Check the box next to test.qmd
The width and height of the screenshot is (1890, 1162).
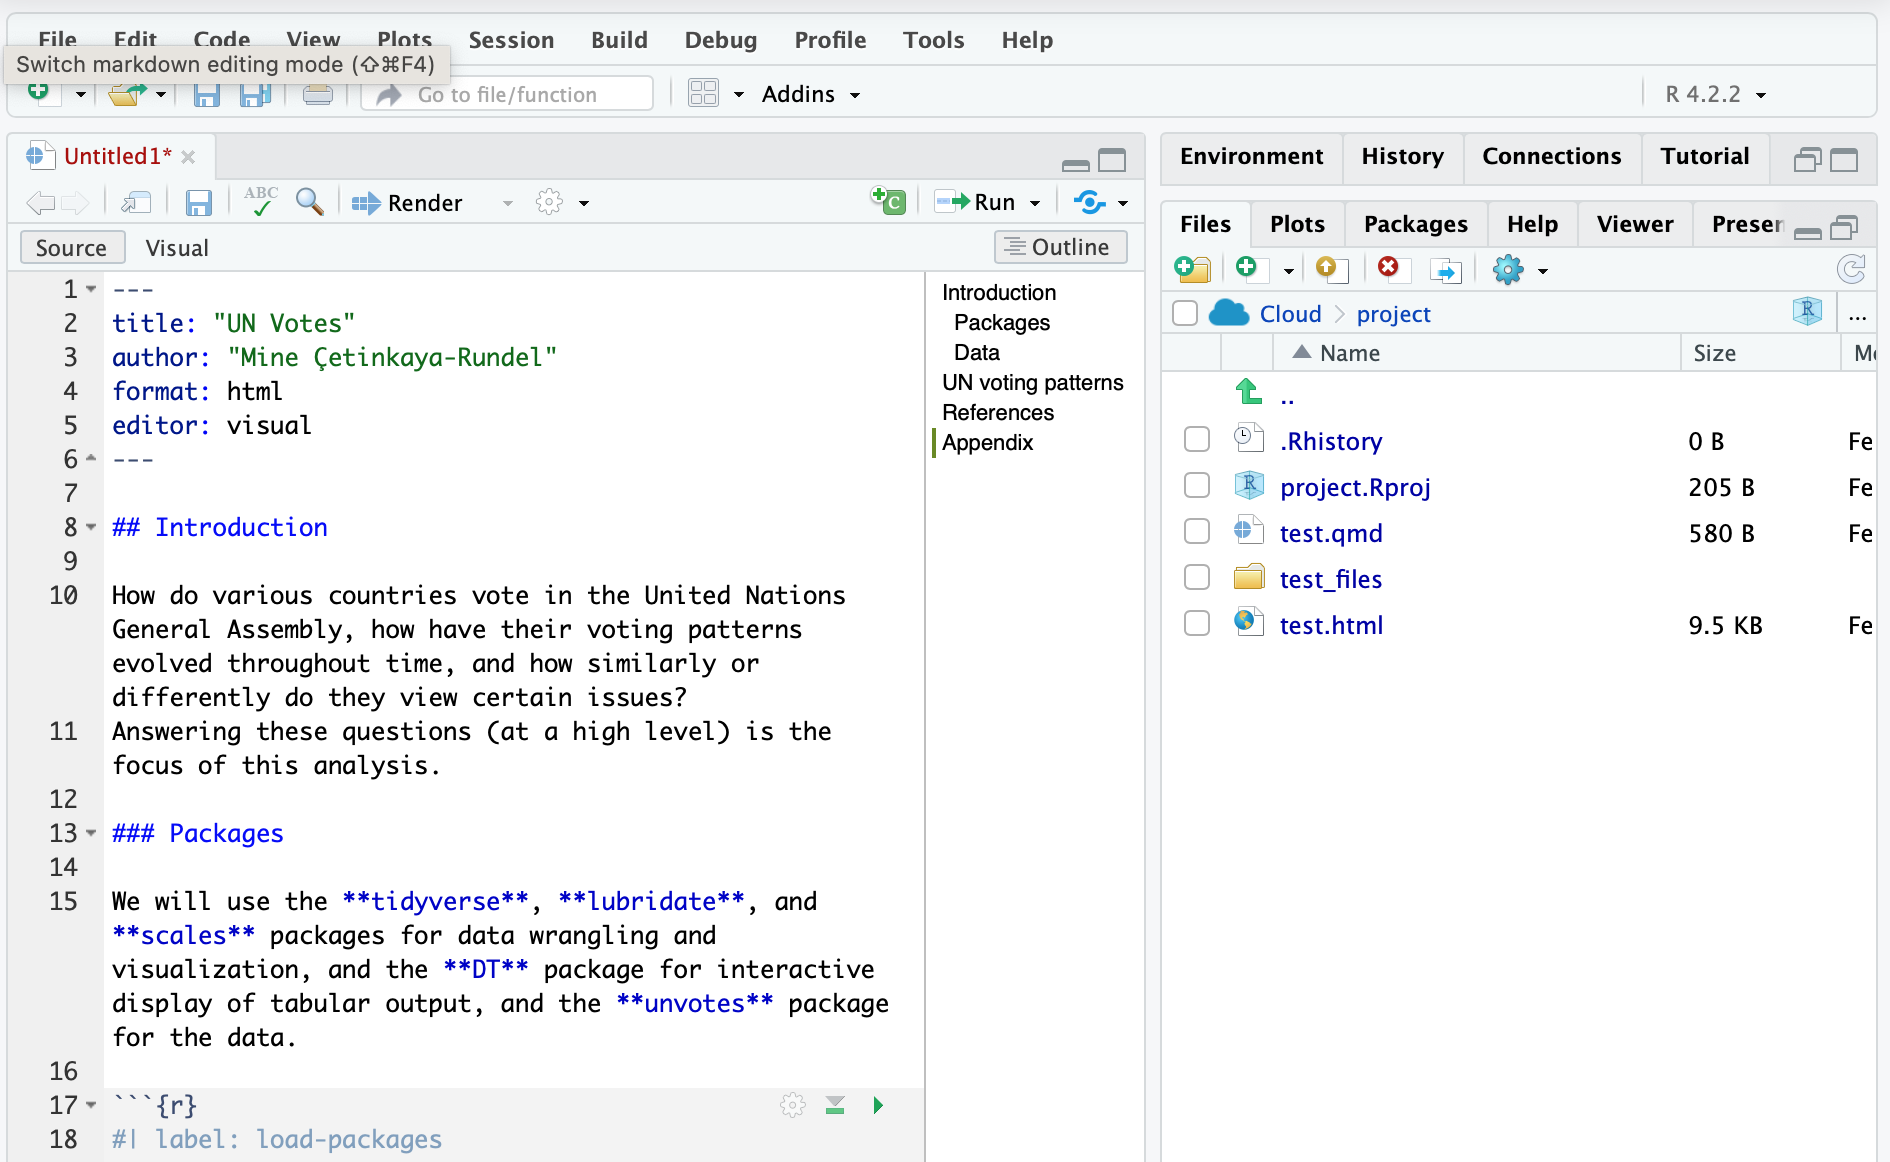(x=1197, y=532)
